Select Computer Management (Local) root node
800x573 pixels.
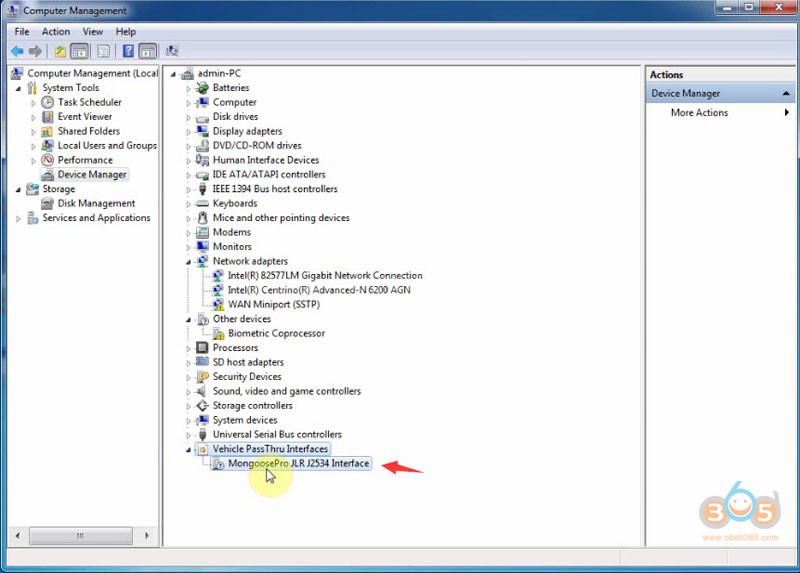click(x=92, y=73)
